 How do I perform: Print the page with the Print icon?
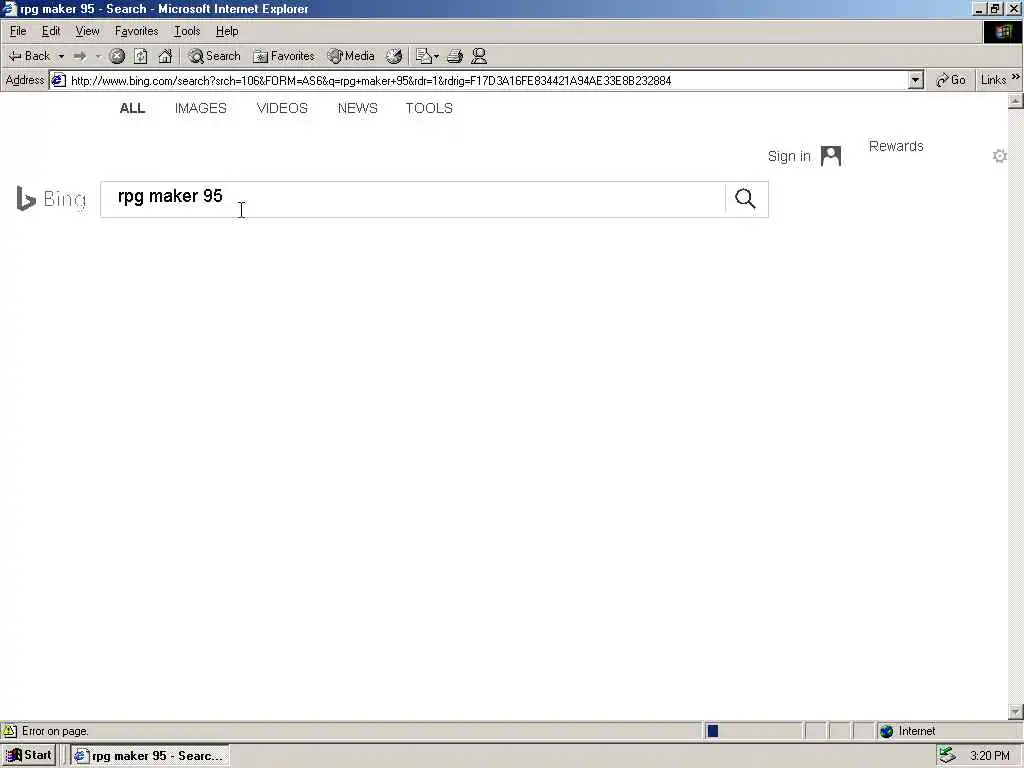click(455, 56)
